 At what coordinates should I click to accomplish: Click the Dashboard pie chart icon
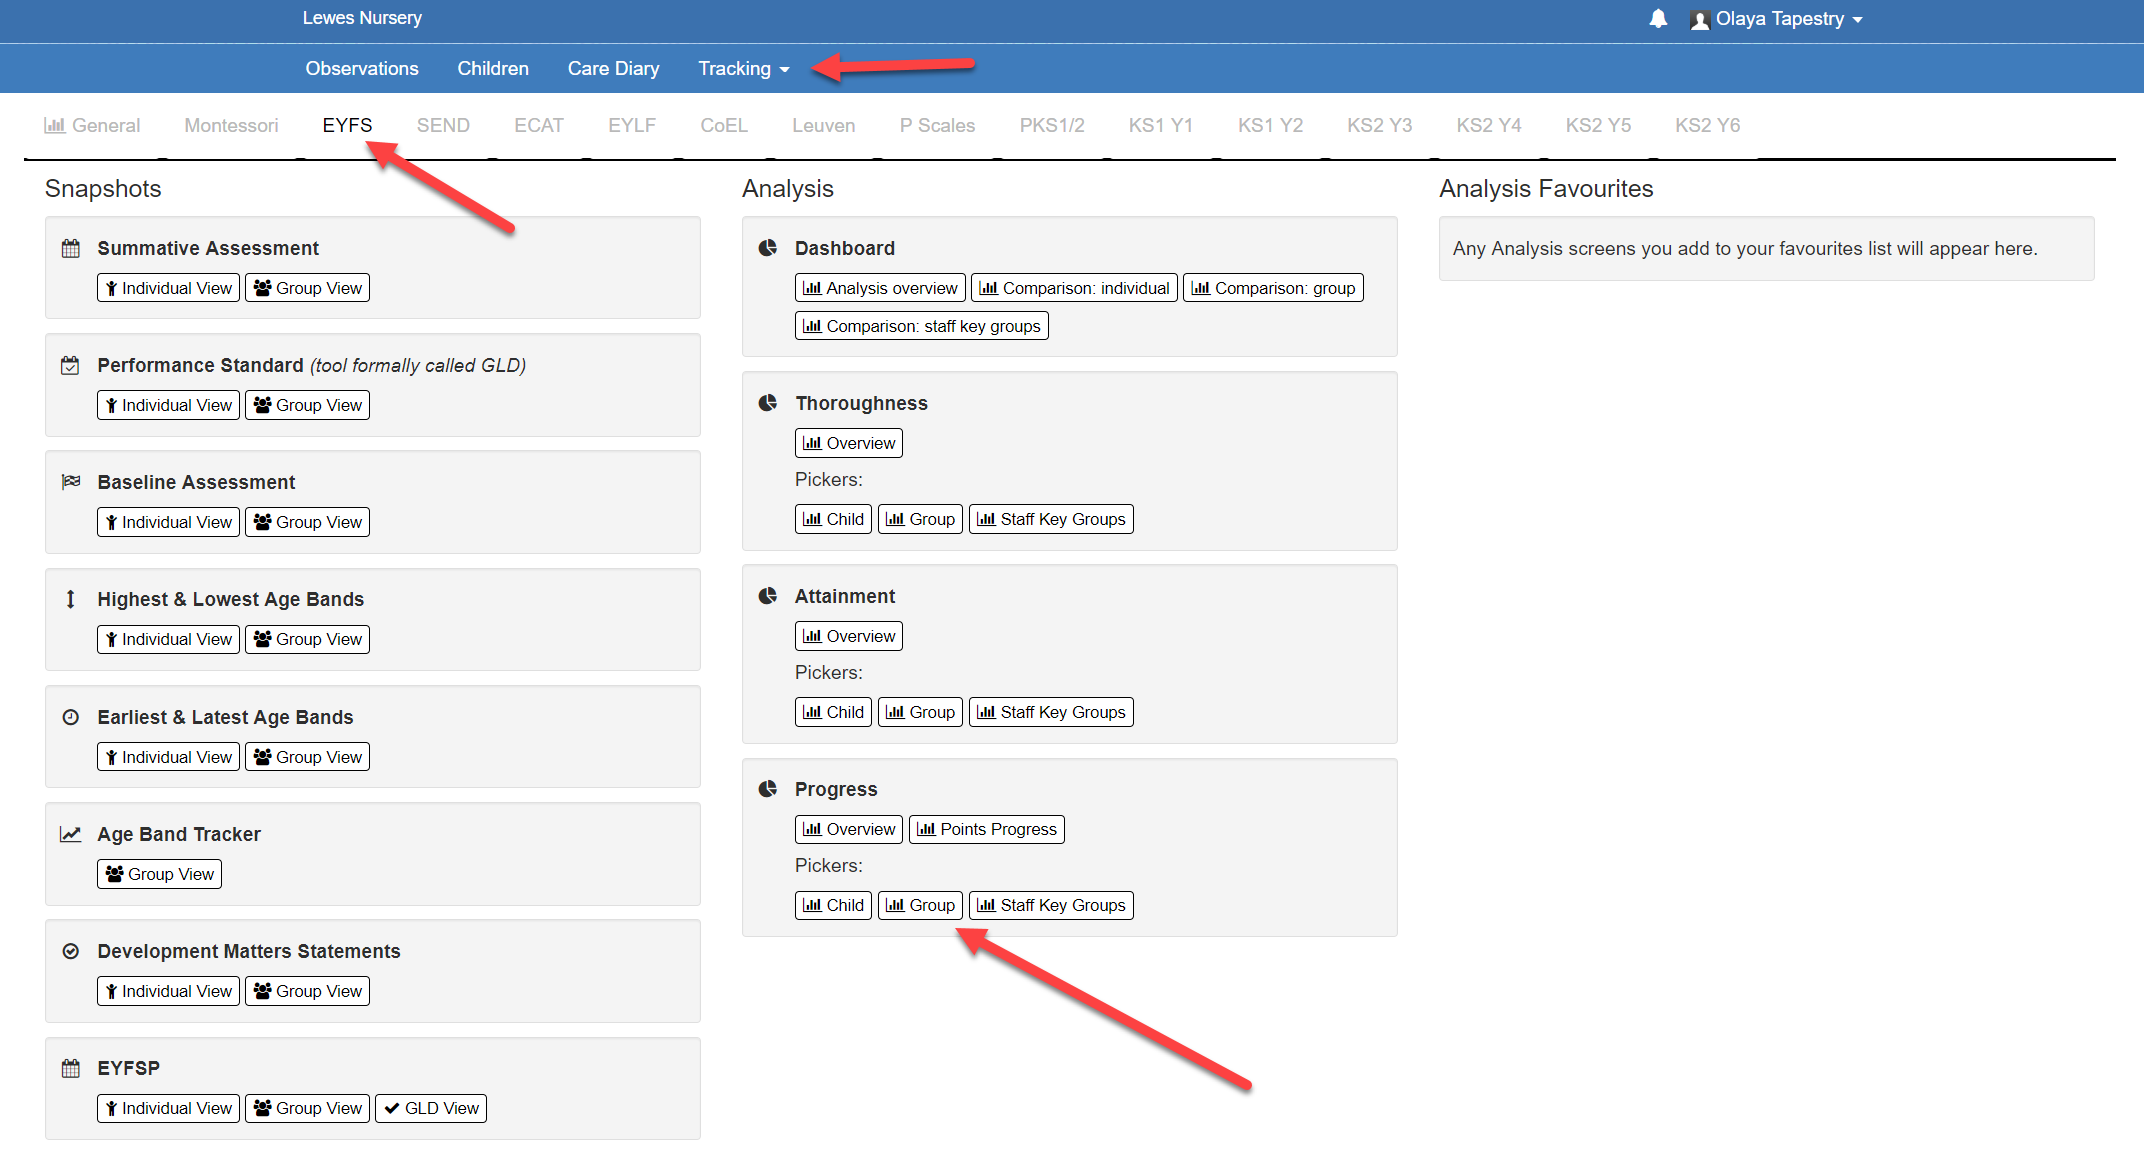(x=768, y=248)
